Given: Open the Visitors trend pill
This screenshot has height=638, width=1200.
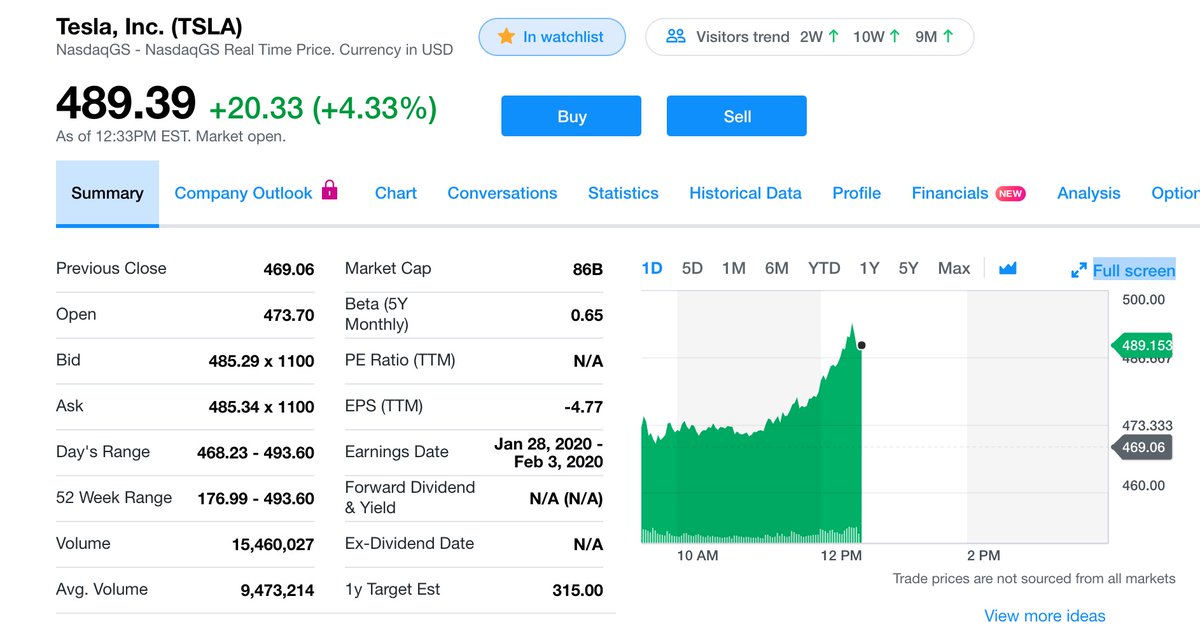Looking at the screenshot, I should 810,37.
